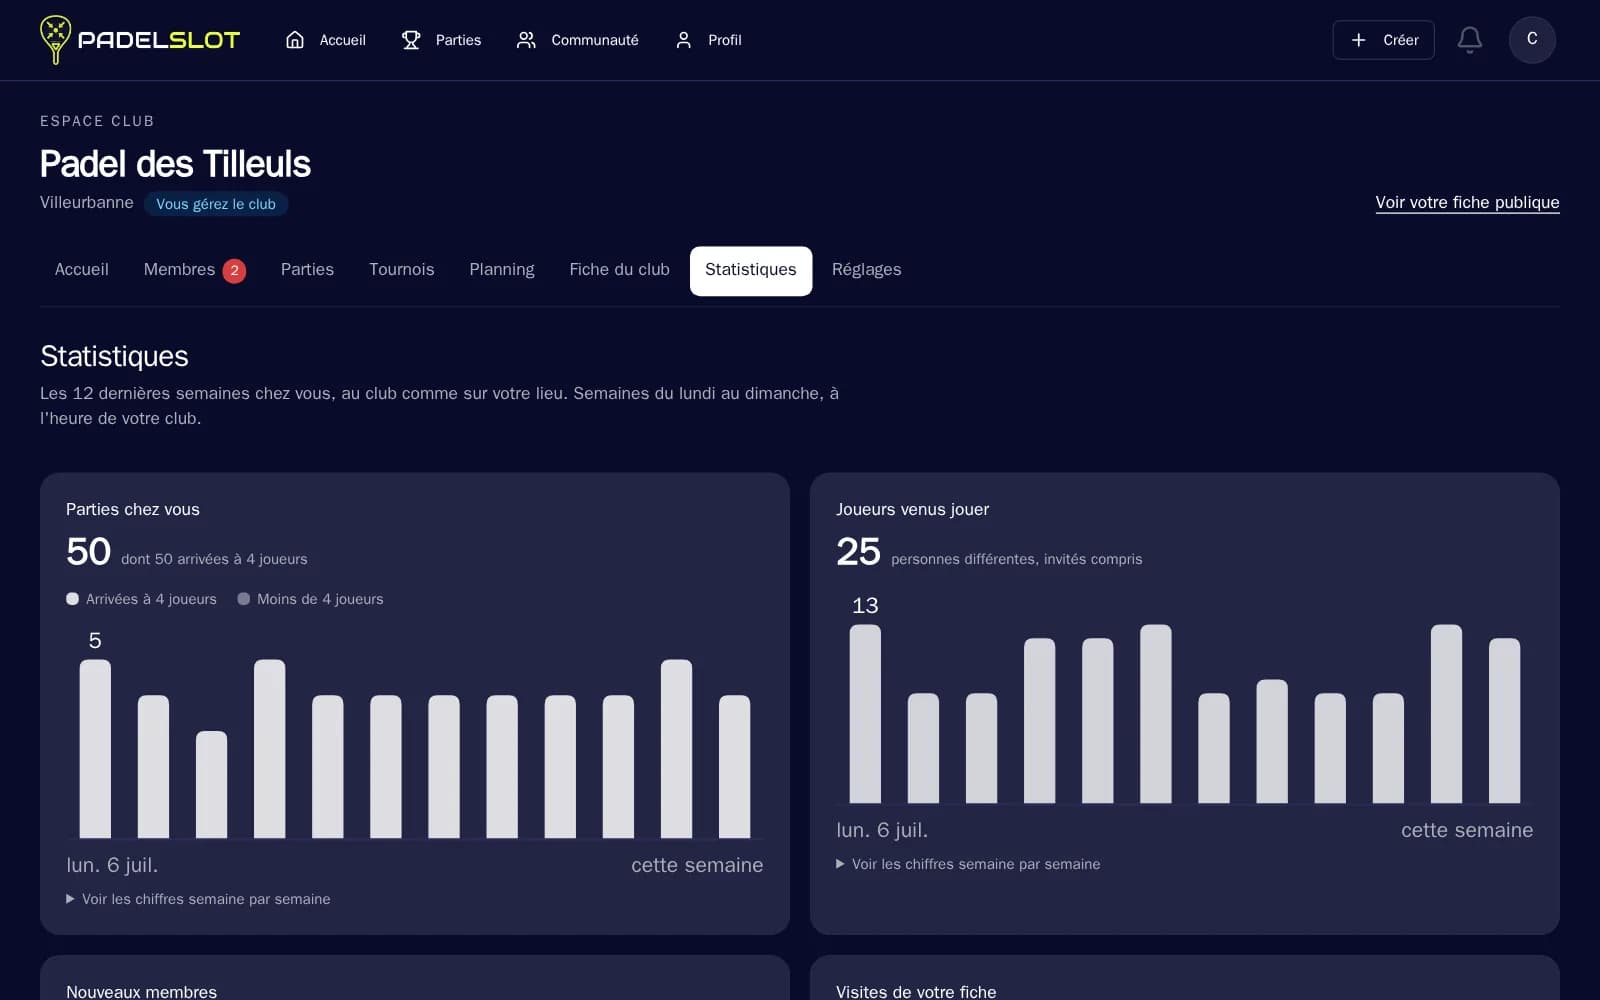Open notifications bell
The height and width of the screenshot is (1000, 1600).
click(x=1470, y=40)
